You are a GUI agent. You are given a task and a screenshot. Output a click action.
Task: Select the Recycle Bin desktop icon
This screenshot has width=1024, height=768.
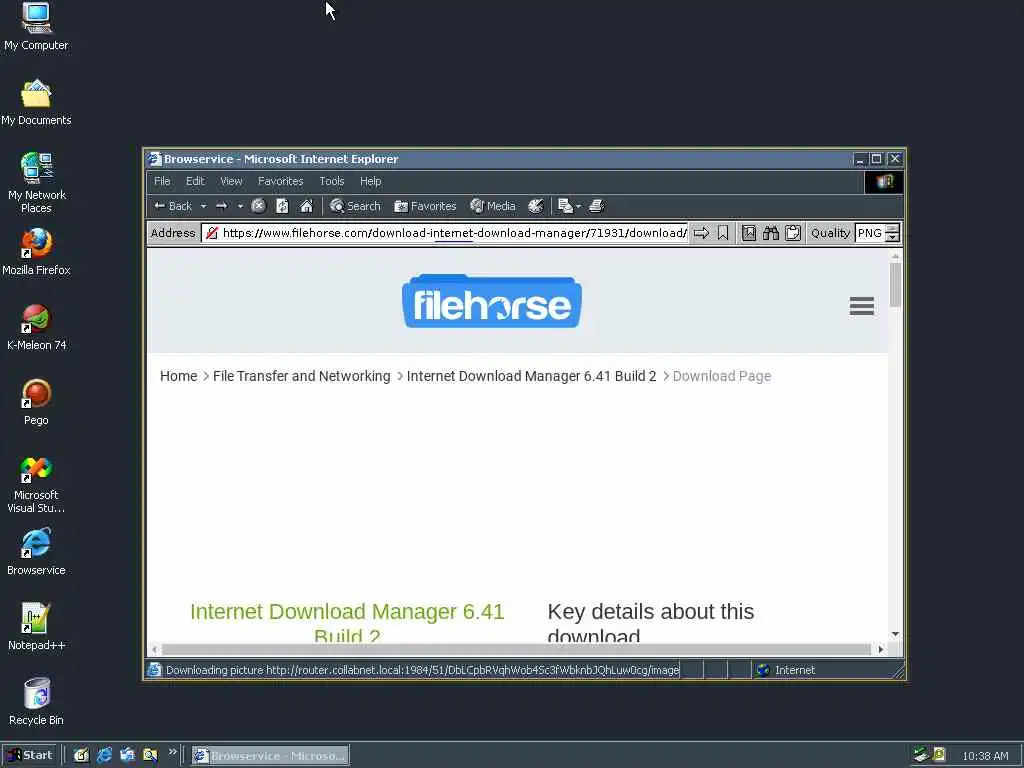click(36, 703)
